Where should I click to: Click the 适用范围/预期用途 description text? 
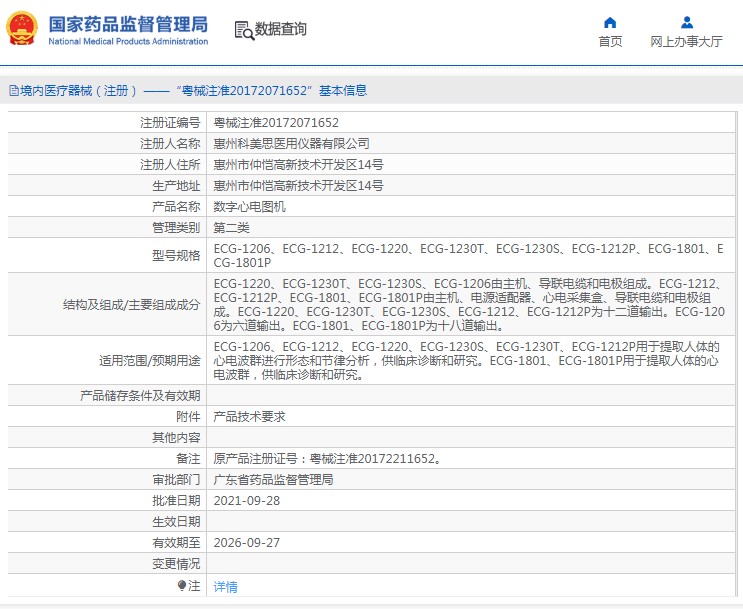click(x=467, y=361)
